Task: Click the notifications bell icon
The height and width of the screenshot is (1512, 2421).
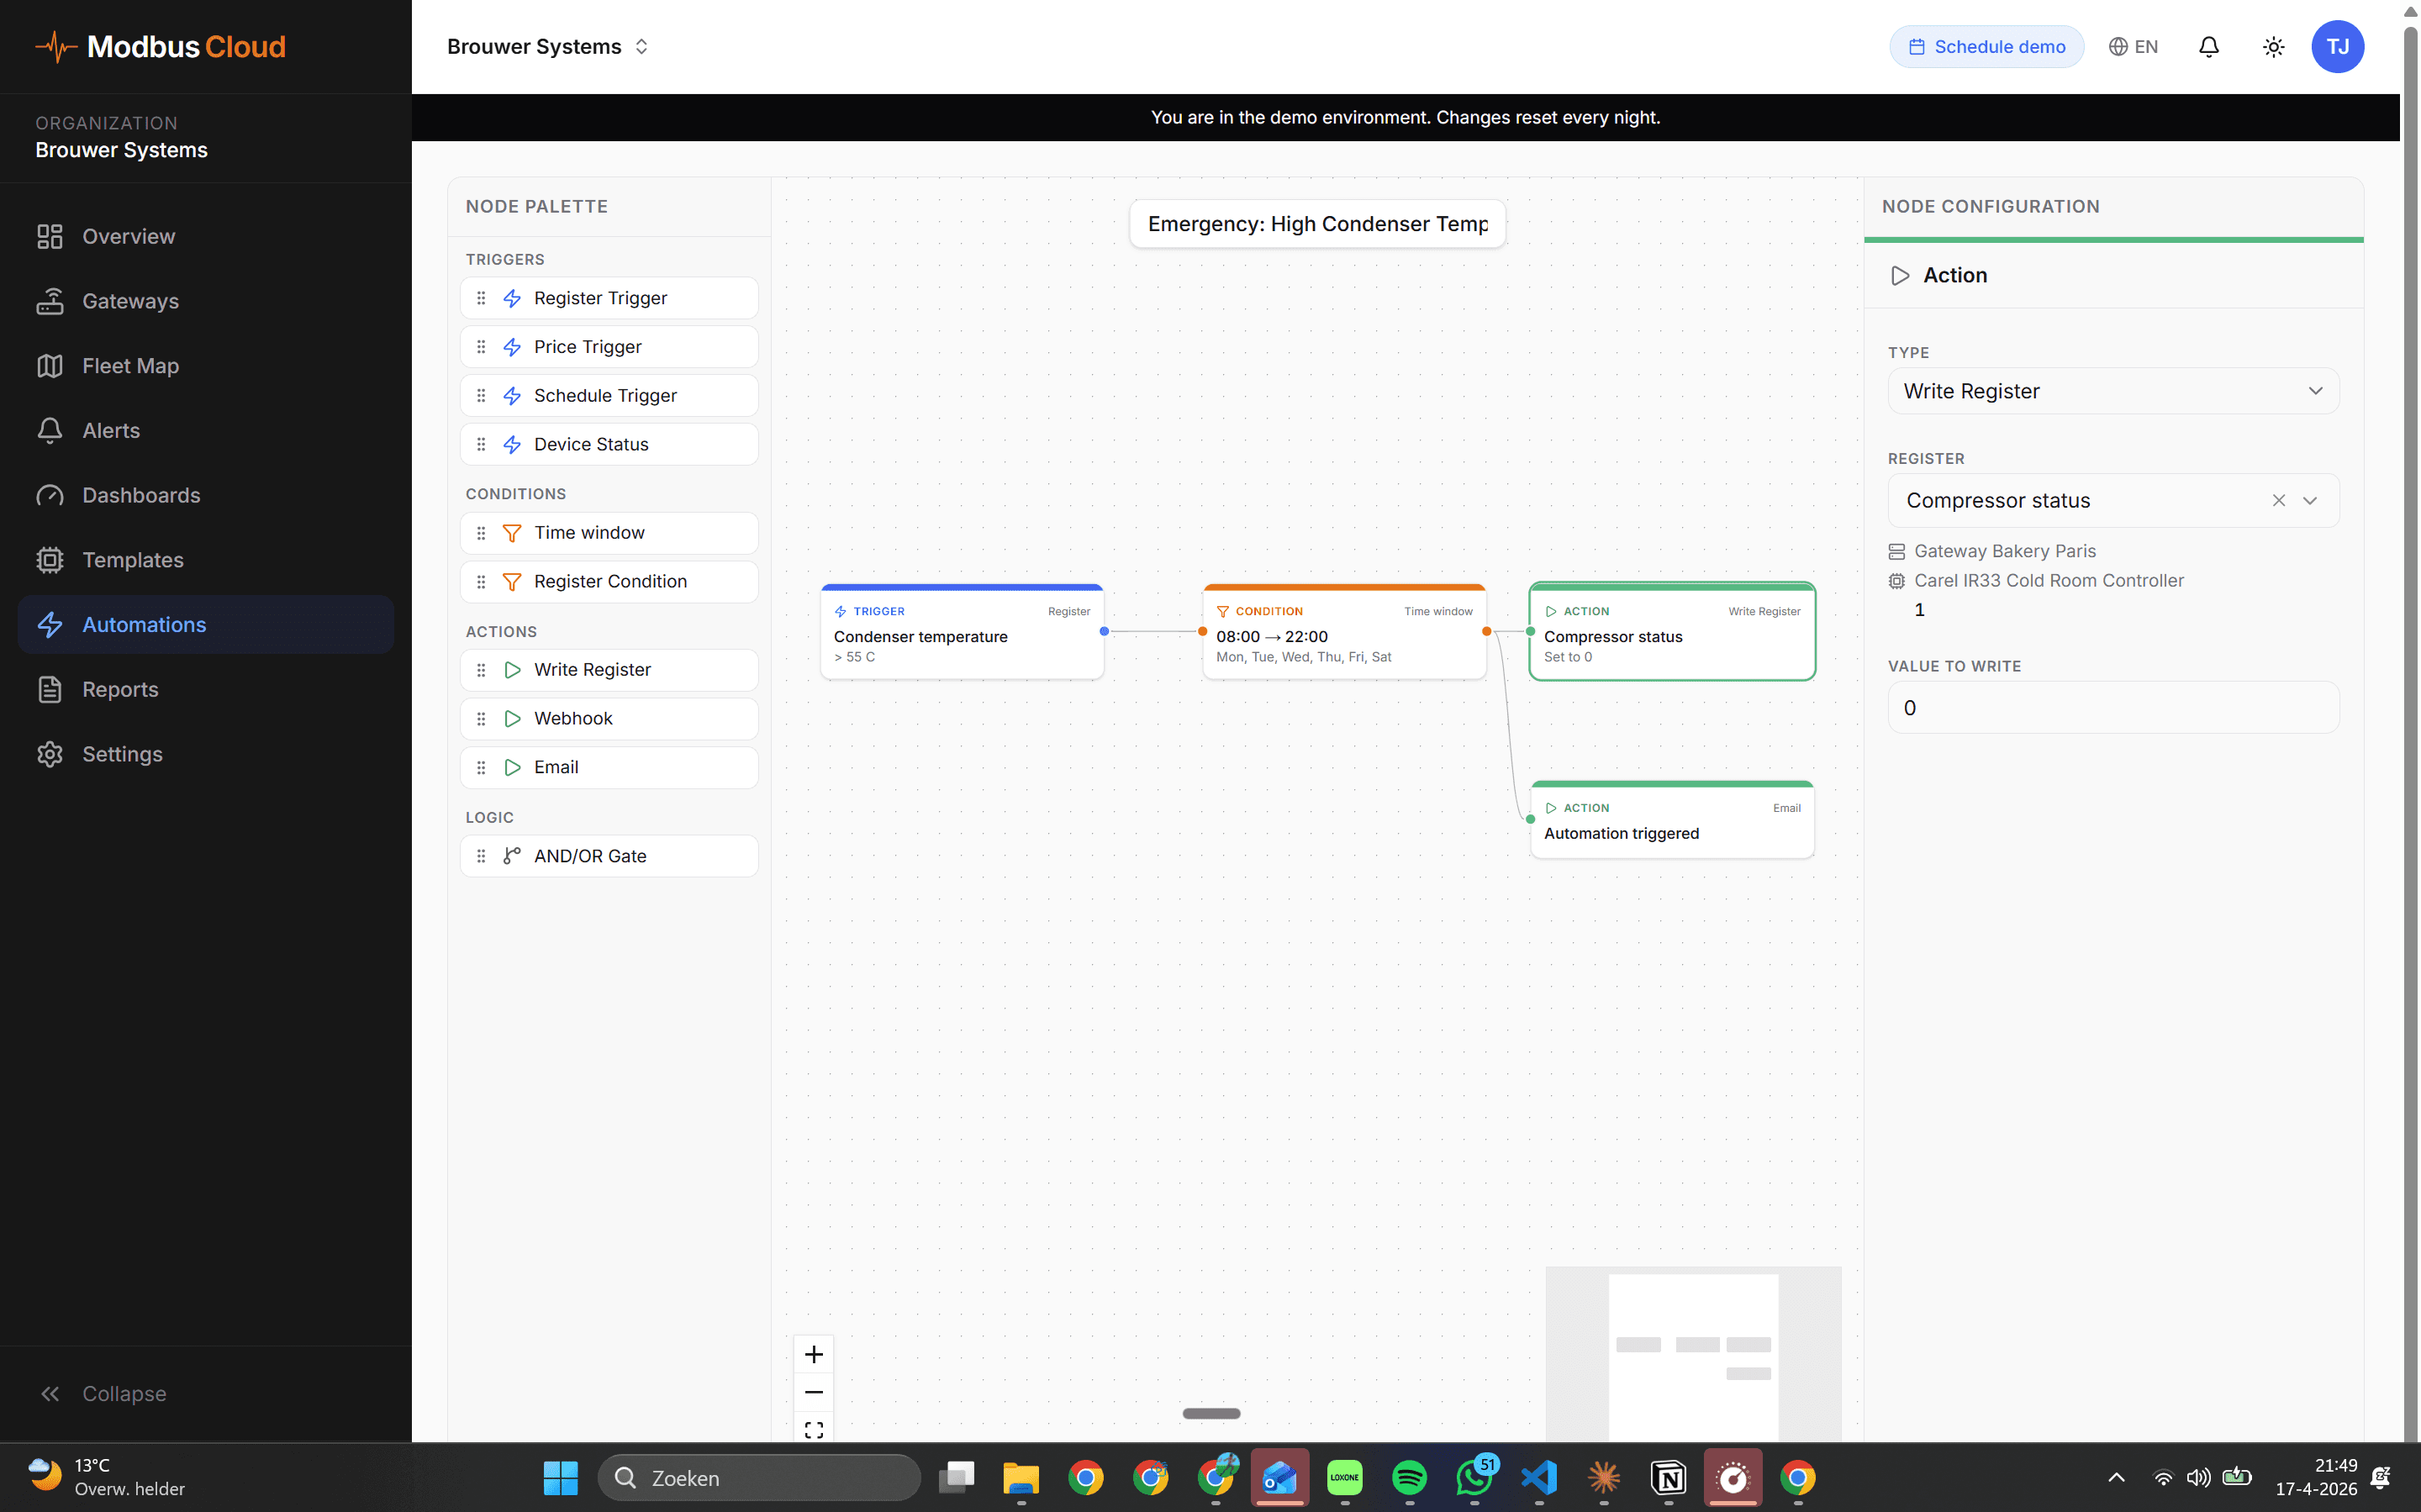Action: point(2208,47)
